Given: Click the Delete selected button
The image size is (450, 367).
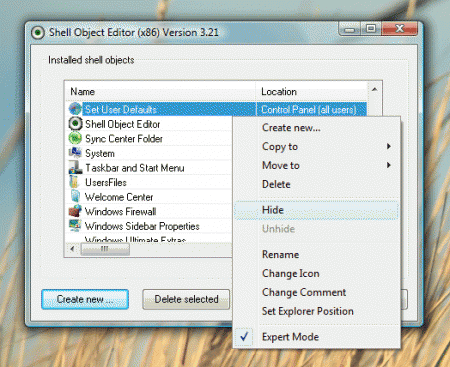Looking at the screenshot, I should coord(186,299).
